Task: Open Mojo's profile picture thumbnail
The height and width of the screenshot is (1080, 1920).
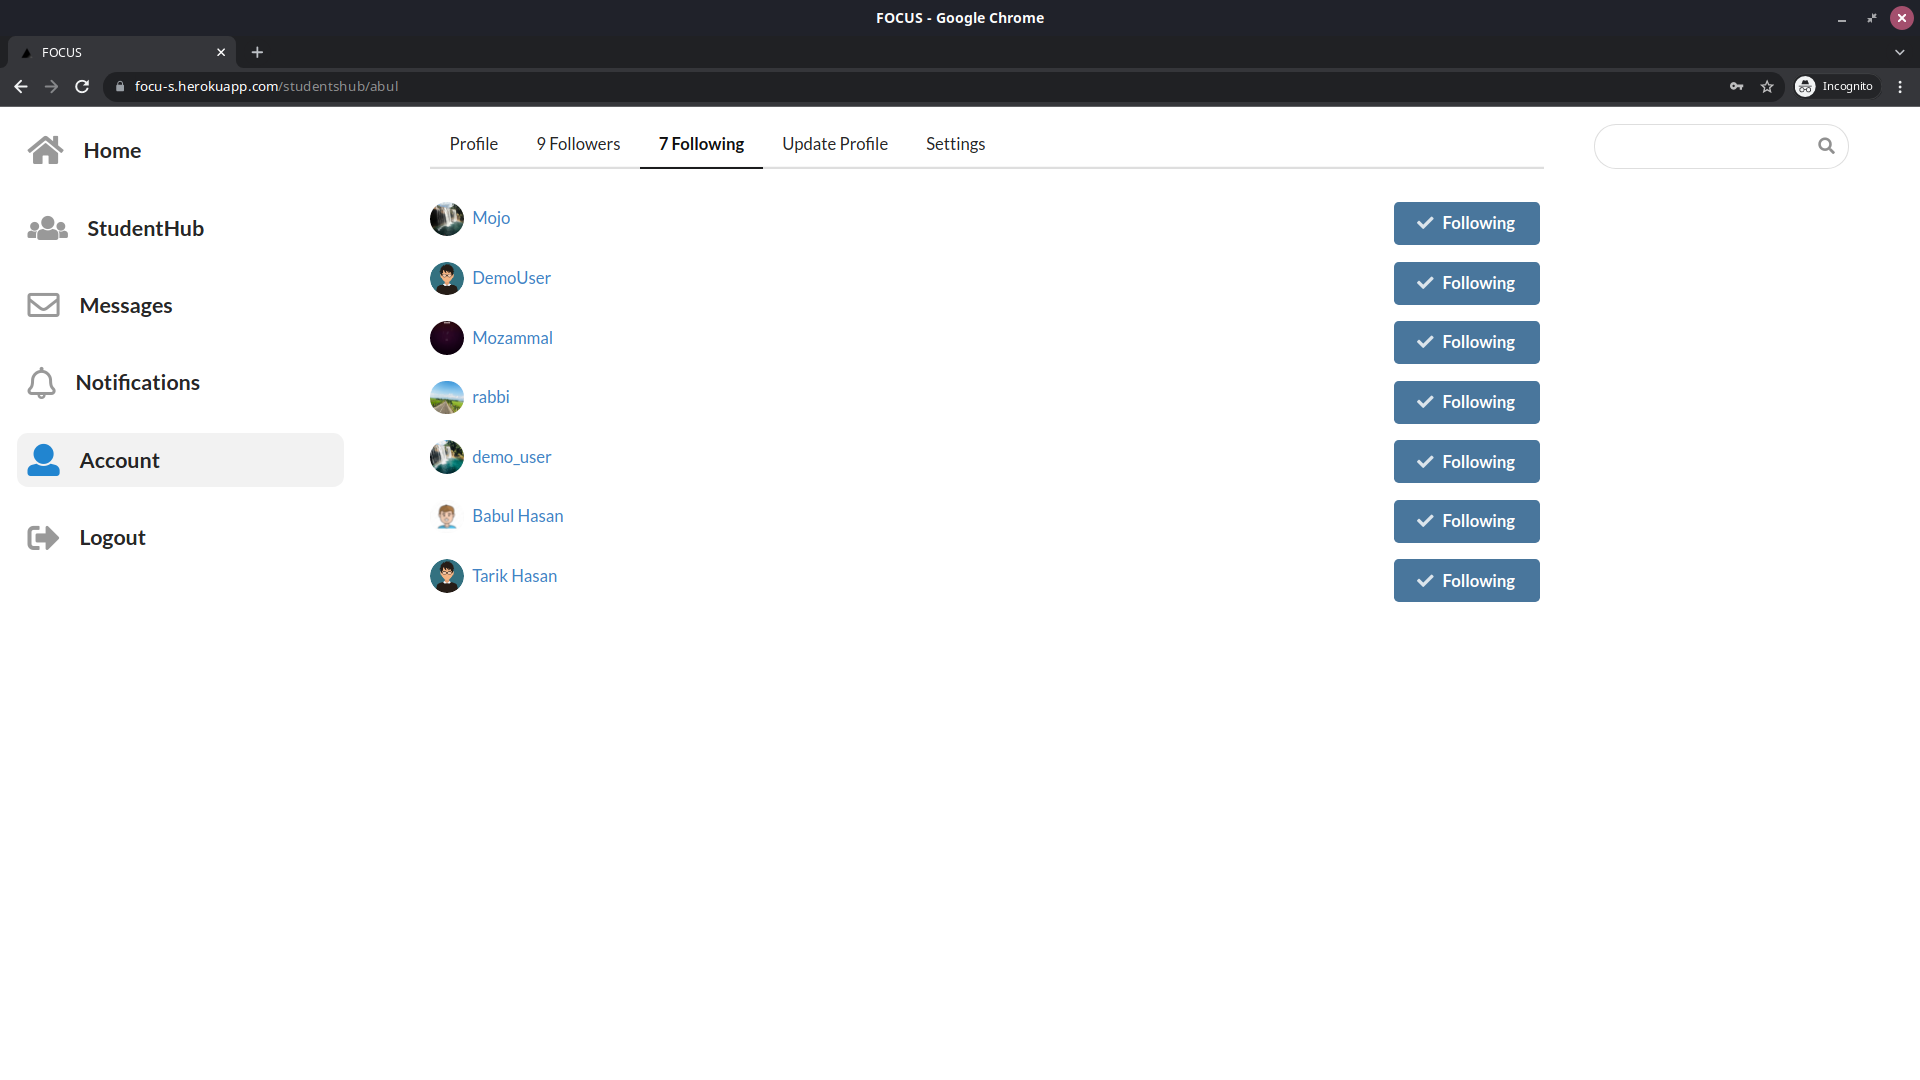Action: (x=446, y=218)
